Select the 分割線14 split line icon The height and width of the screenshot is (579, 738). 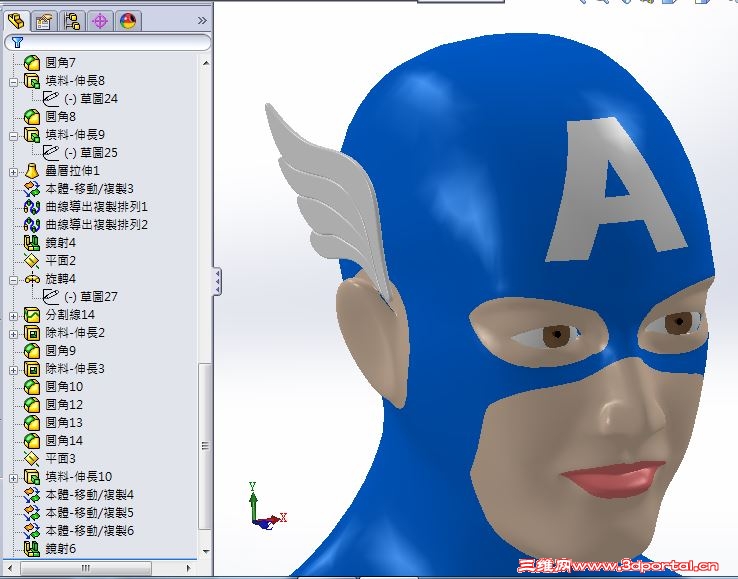pos(32,315)
